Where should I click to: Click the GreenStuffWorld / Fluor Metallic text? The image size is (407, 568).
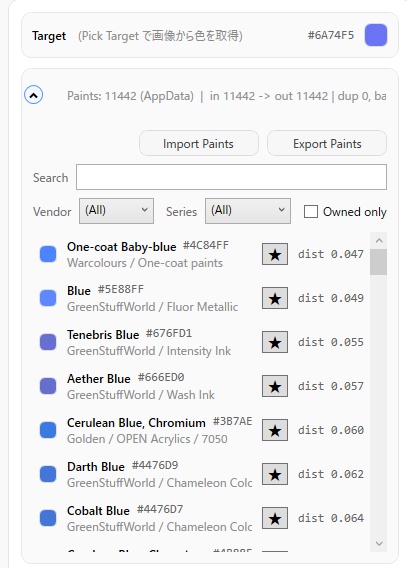pyautogui.click(x=152, y=307)
